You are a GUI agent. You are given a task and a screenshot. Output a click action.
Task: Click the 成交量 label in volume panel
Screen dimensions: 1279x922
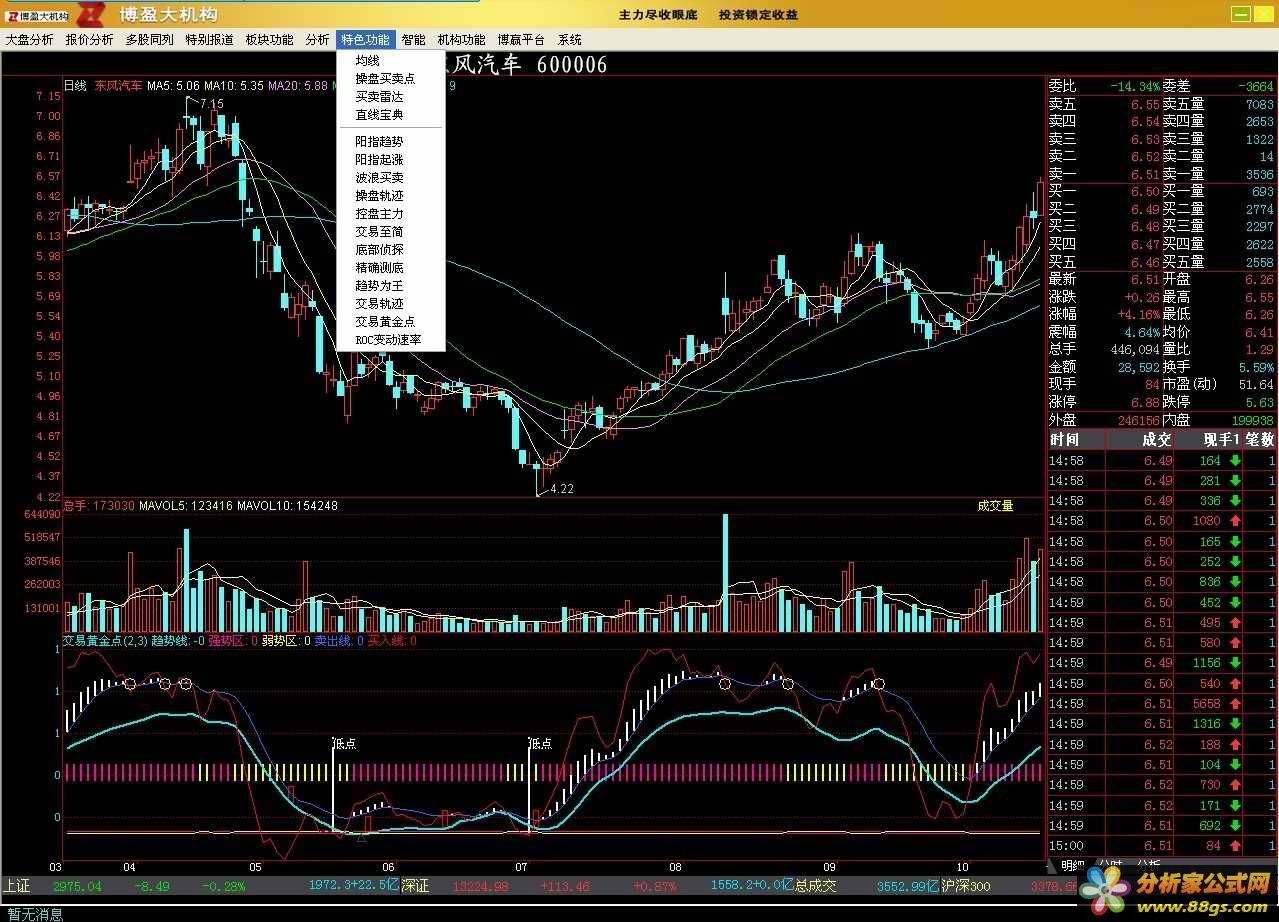995,506
